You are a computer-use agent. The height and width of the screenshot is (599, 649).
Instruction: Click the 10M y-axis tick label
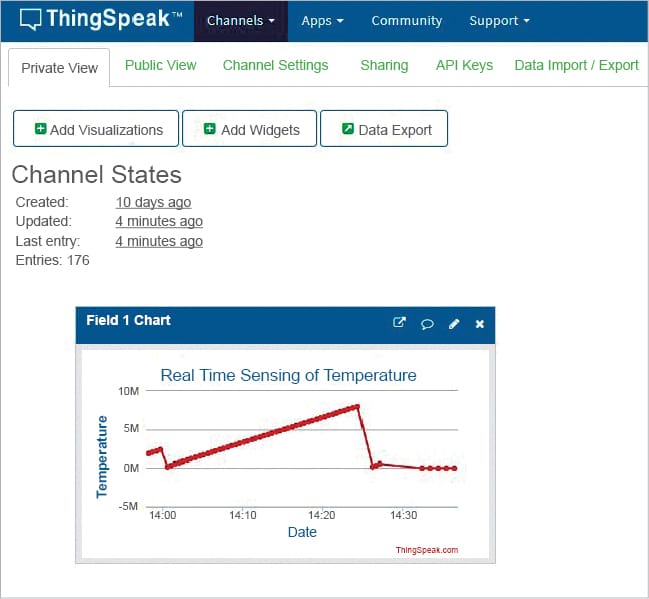129,391
